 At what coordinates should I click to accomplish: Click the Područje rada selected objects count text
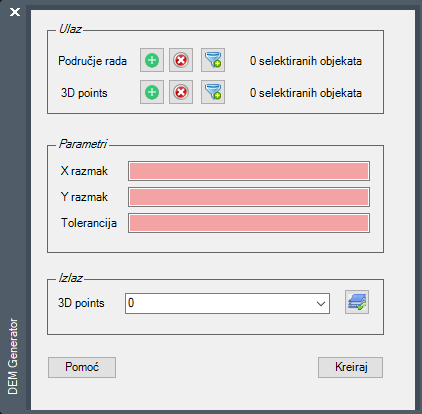[306, 61]
